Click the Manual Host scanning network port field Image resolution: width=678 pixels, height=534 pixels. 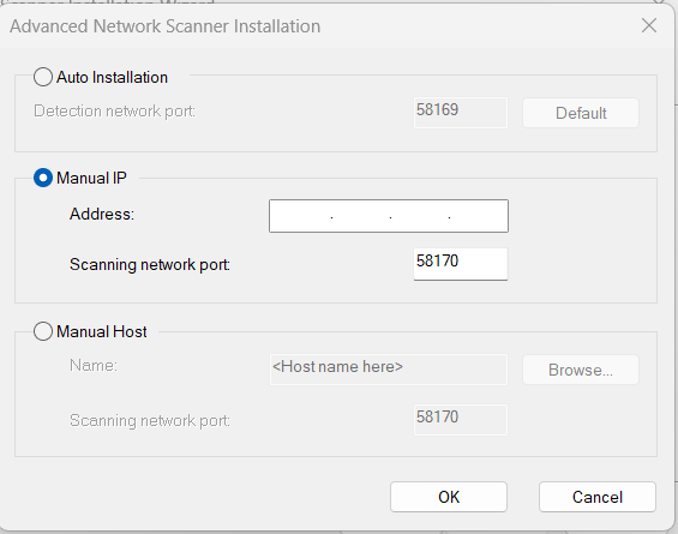click(460, 419)
